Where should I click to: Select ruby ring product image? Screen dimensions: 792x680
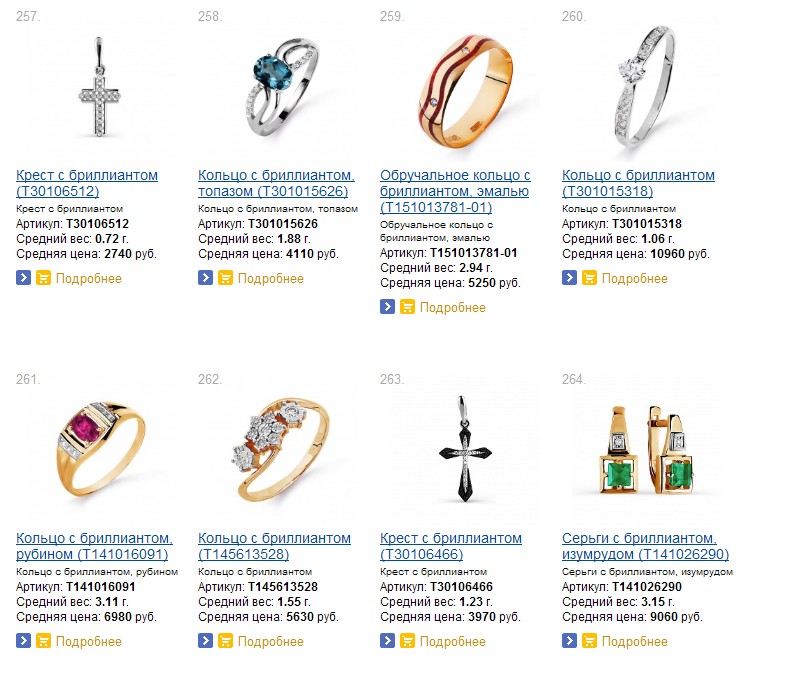tap(100, 449)
